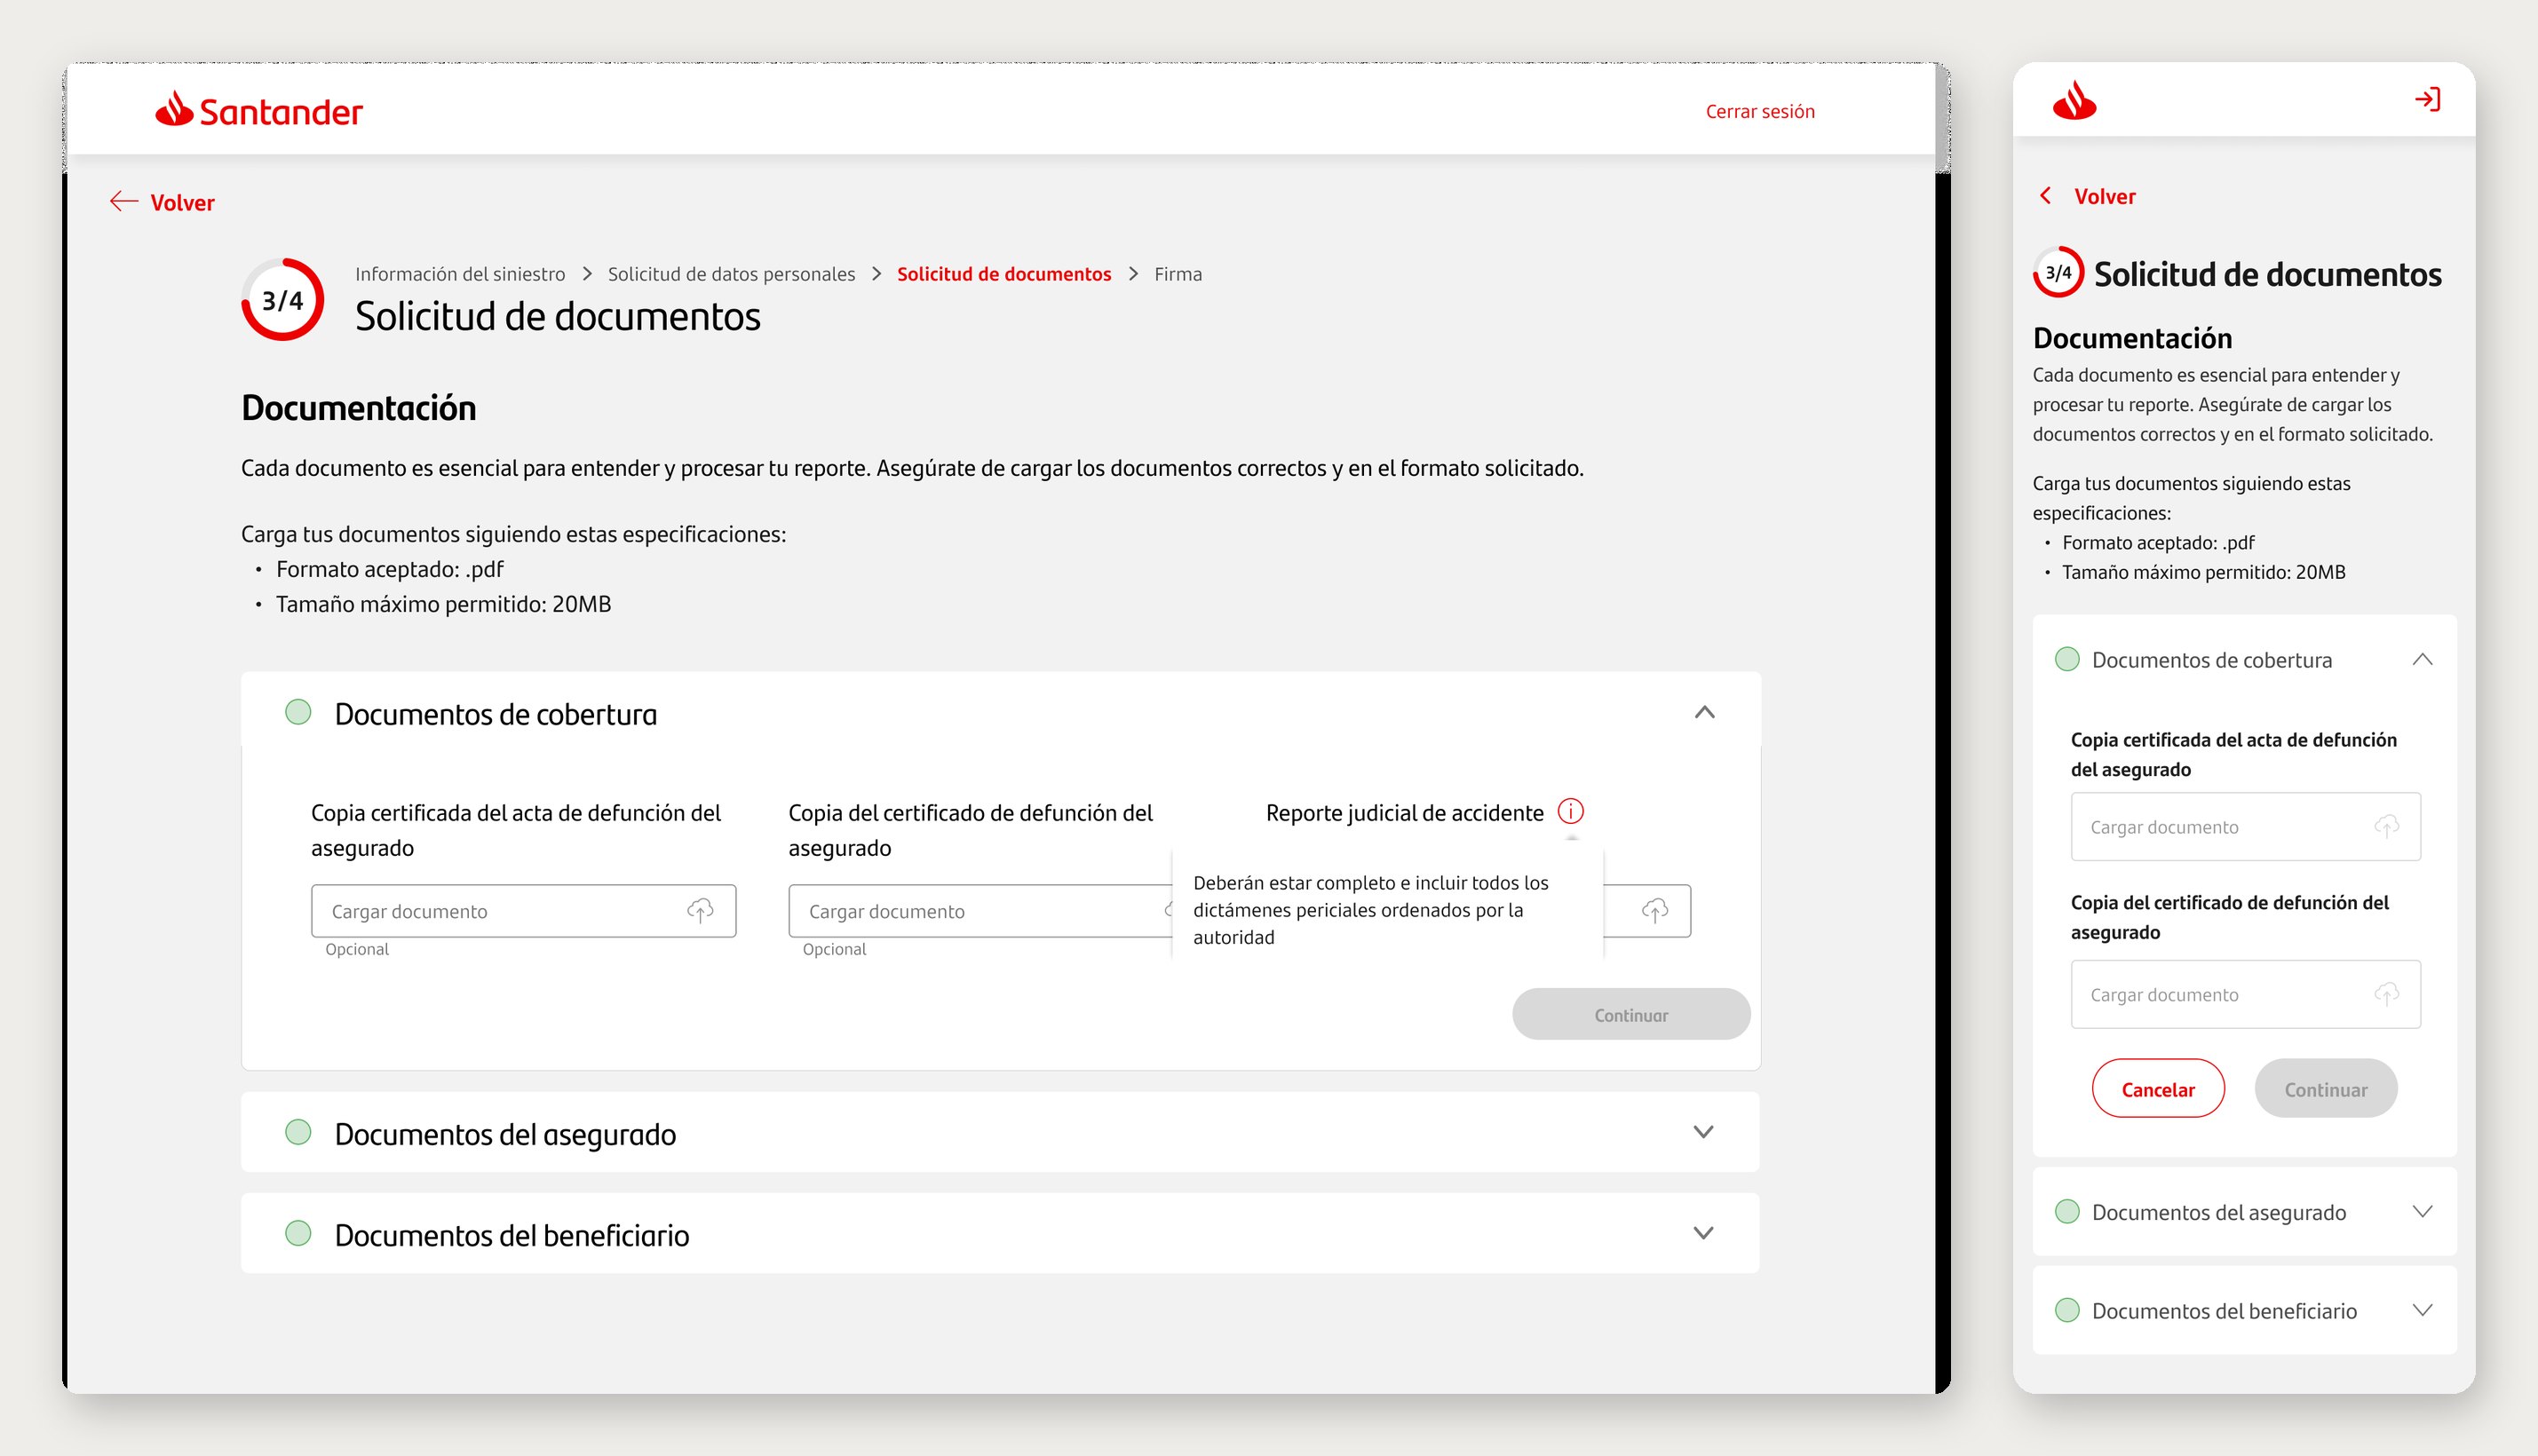Expand the Documentos del asegurado section on desktop
This screenshot has height=1456, width=2538.
click(1704, 1132)
